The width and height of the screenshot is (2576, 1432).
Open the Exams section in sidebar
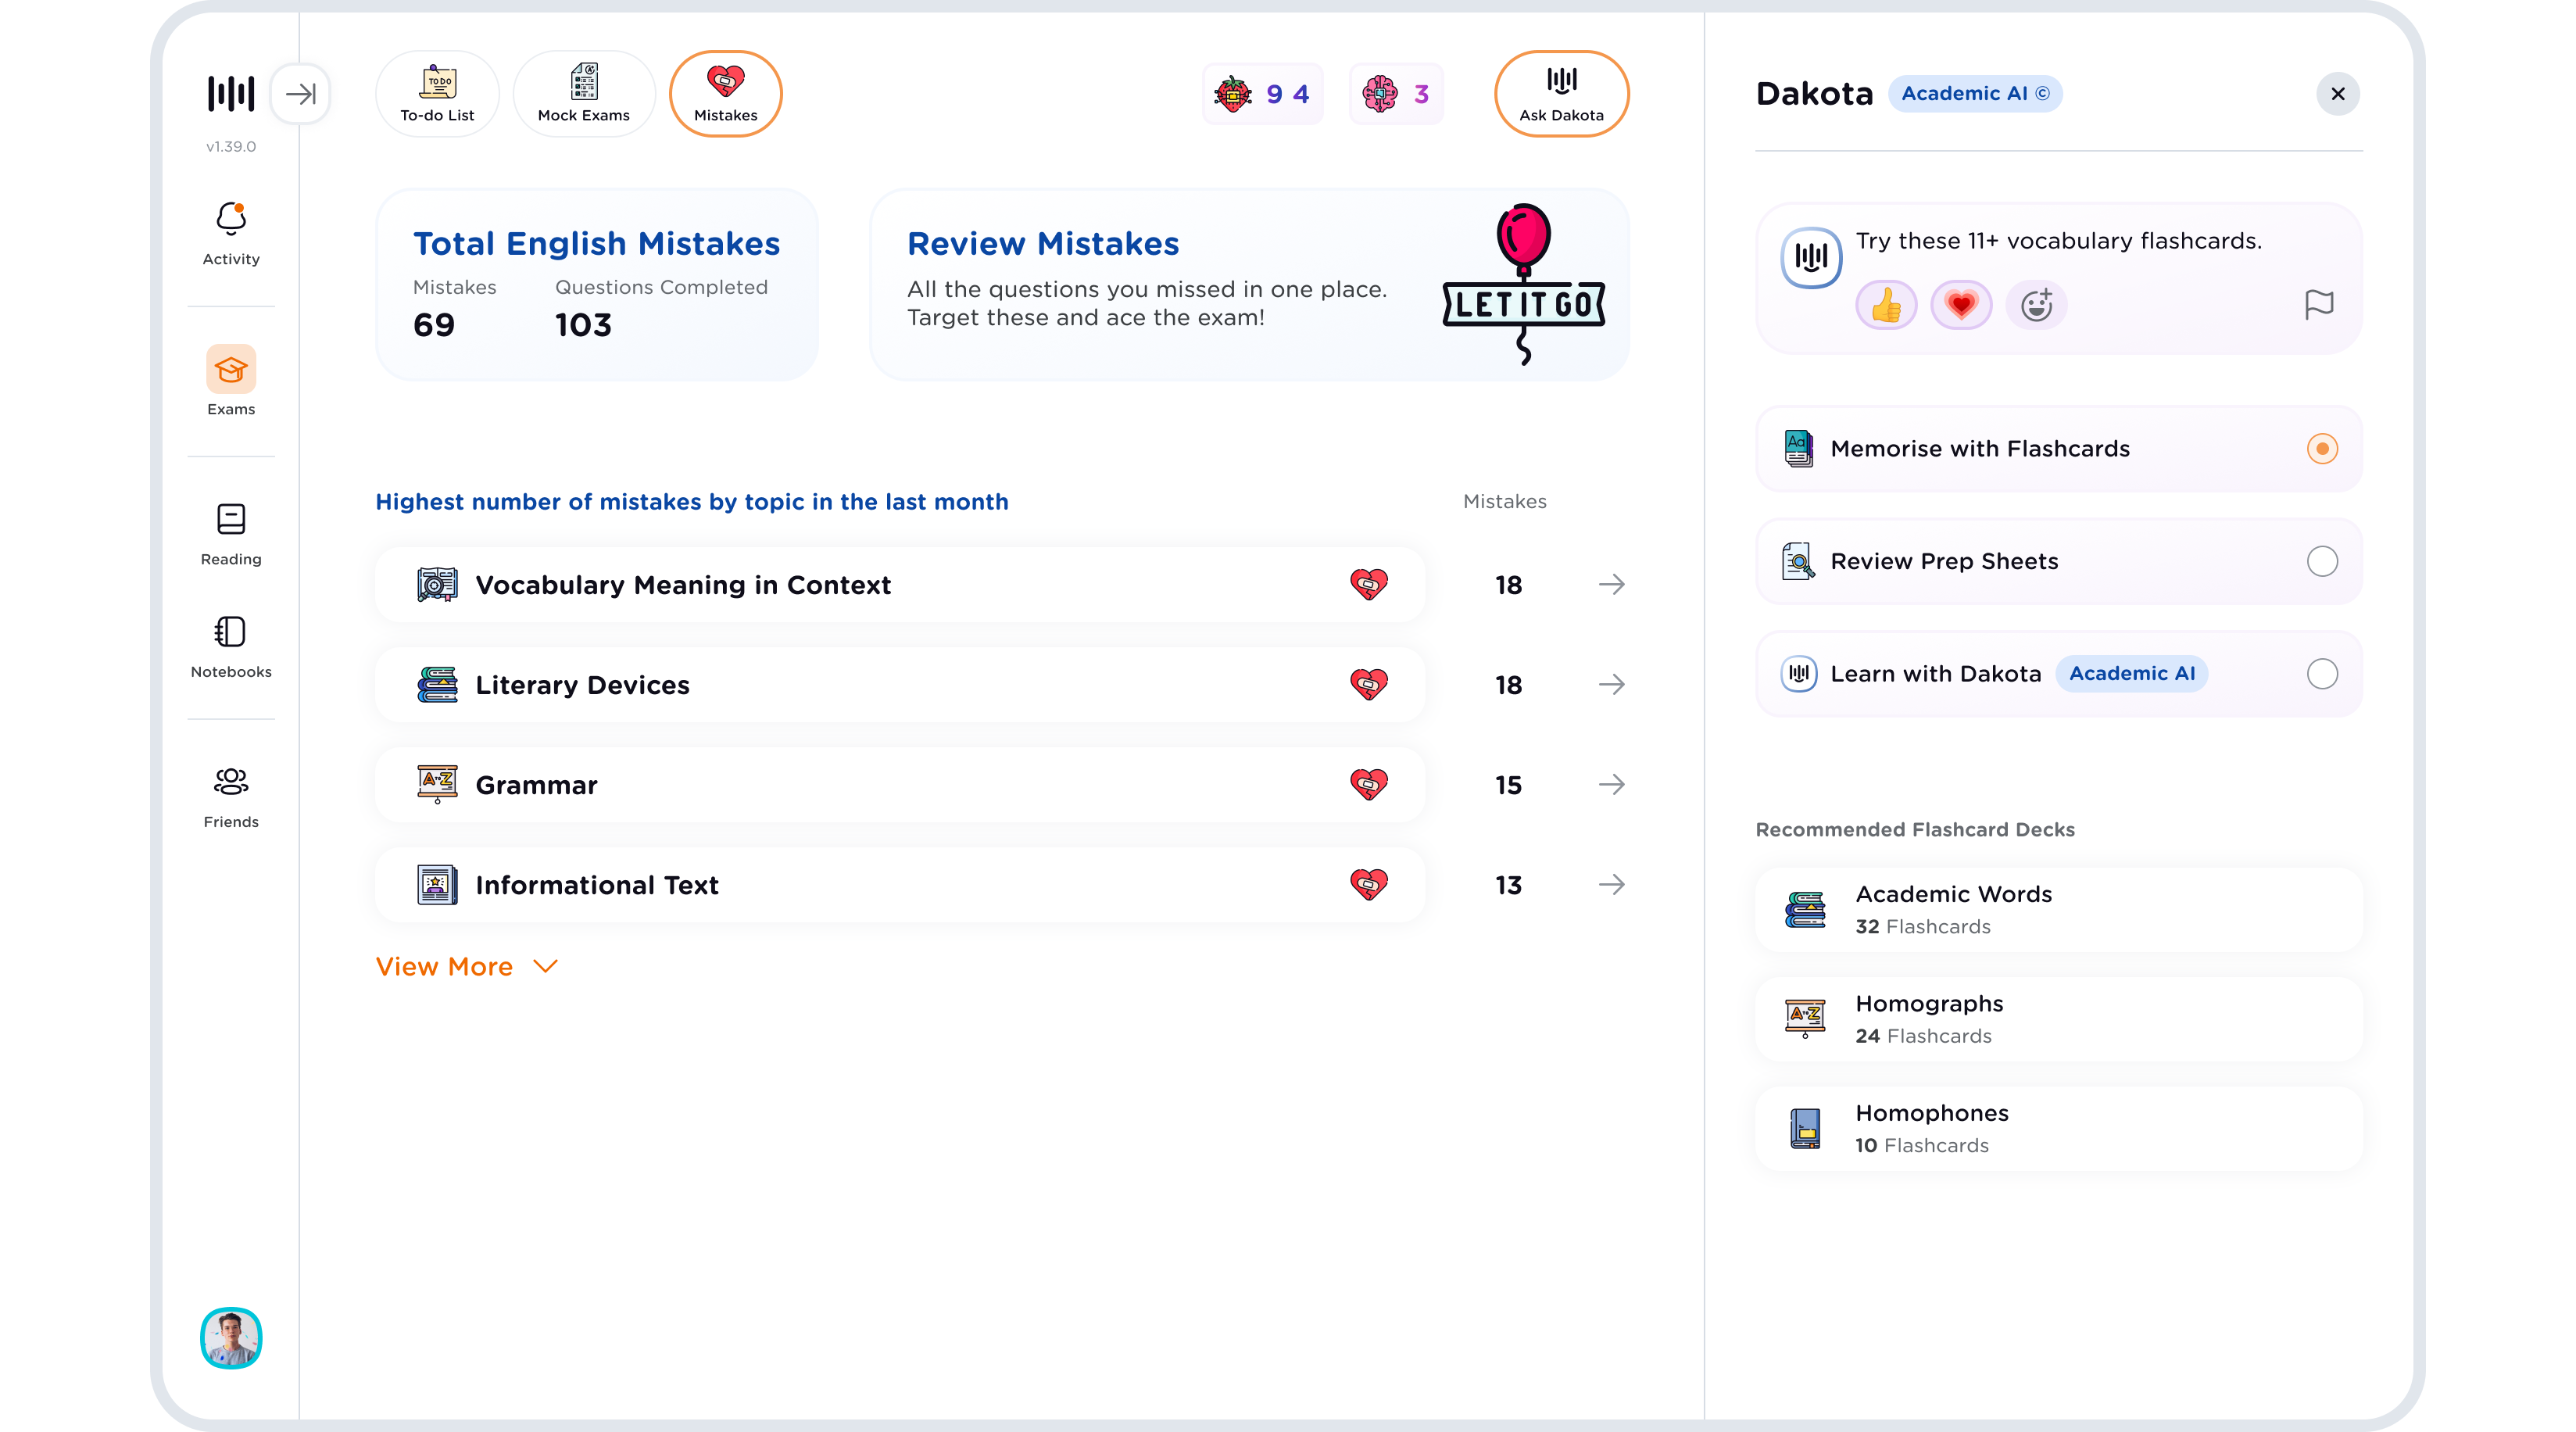231,381
